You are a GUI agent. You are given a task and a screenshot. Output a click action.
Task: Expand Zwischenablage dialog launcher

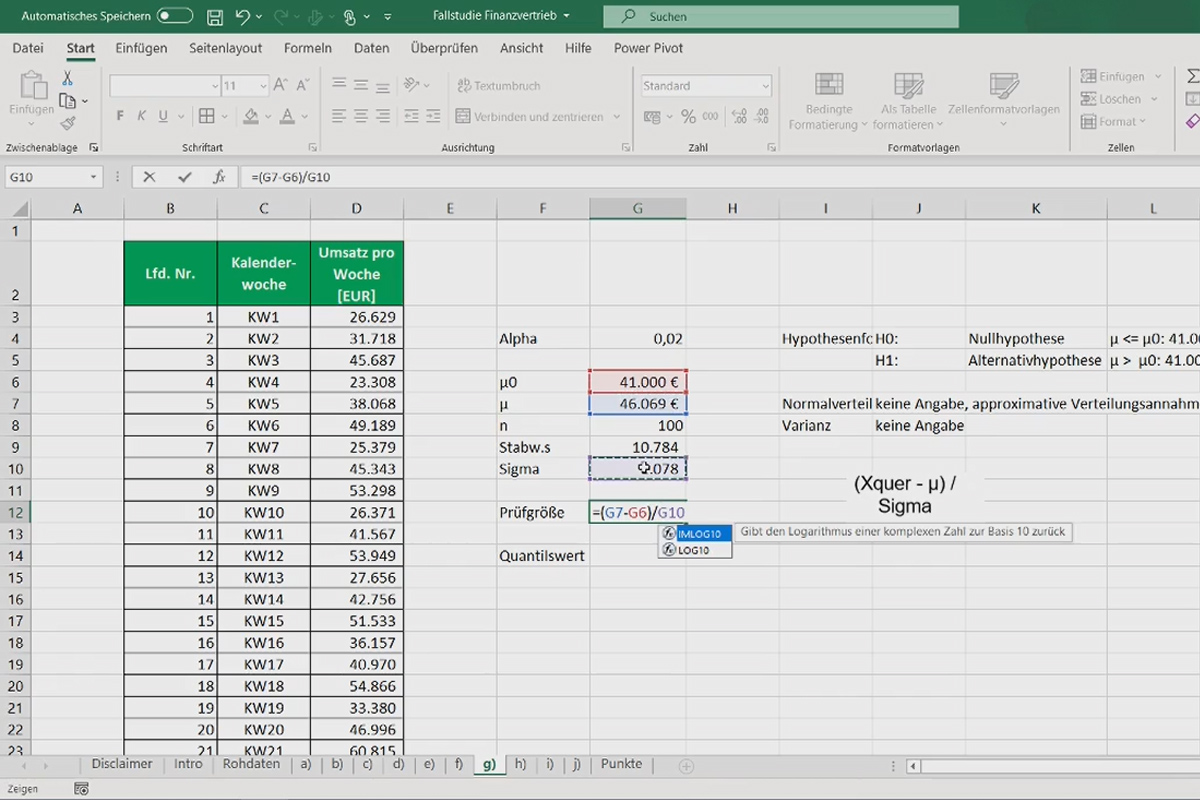tap(94, 147)
